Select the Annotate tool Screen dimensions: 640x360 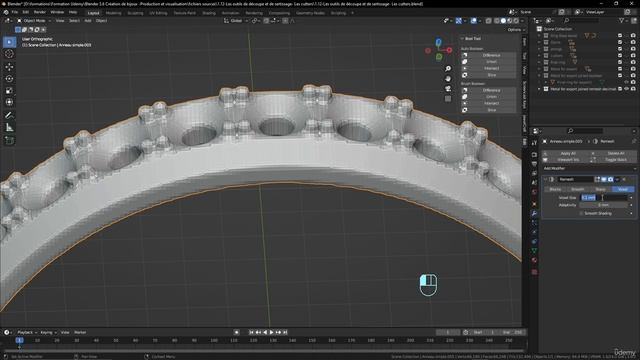pyautogui.click(x=9, y=116)
